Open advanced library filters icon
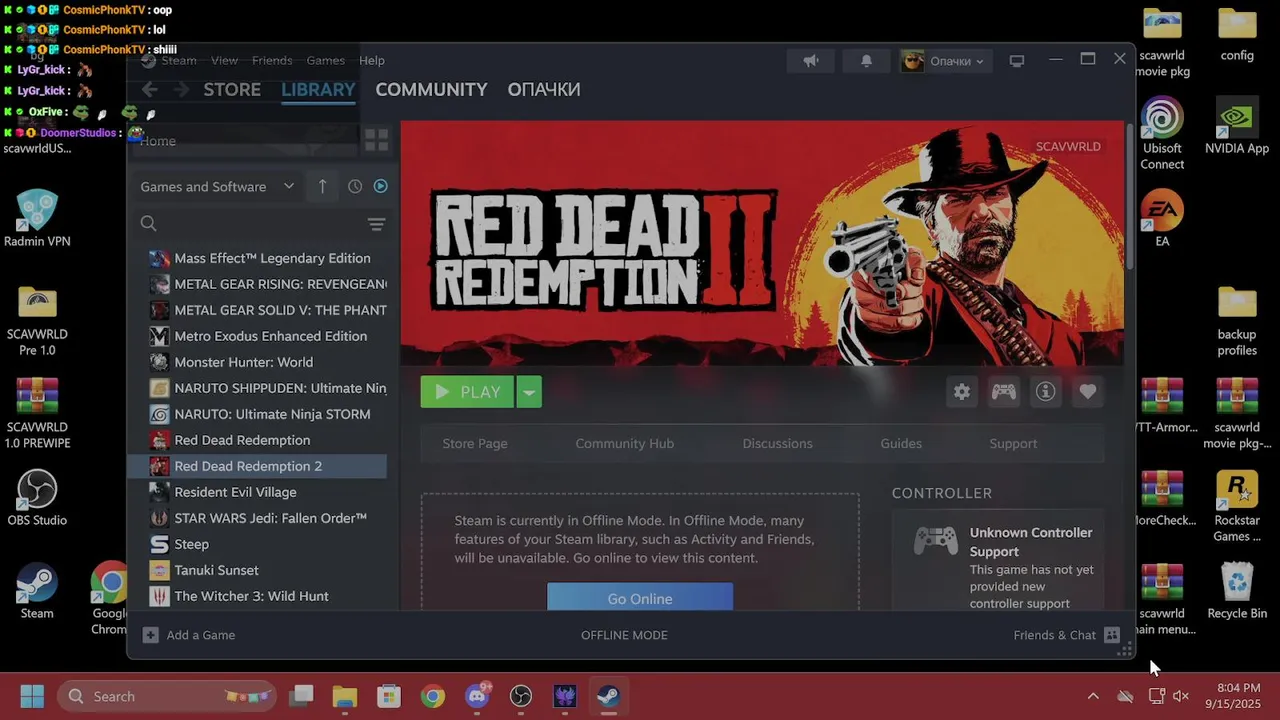The height and width of the screenshot is (720, 1280). tap(376, 224)
